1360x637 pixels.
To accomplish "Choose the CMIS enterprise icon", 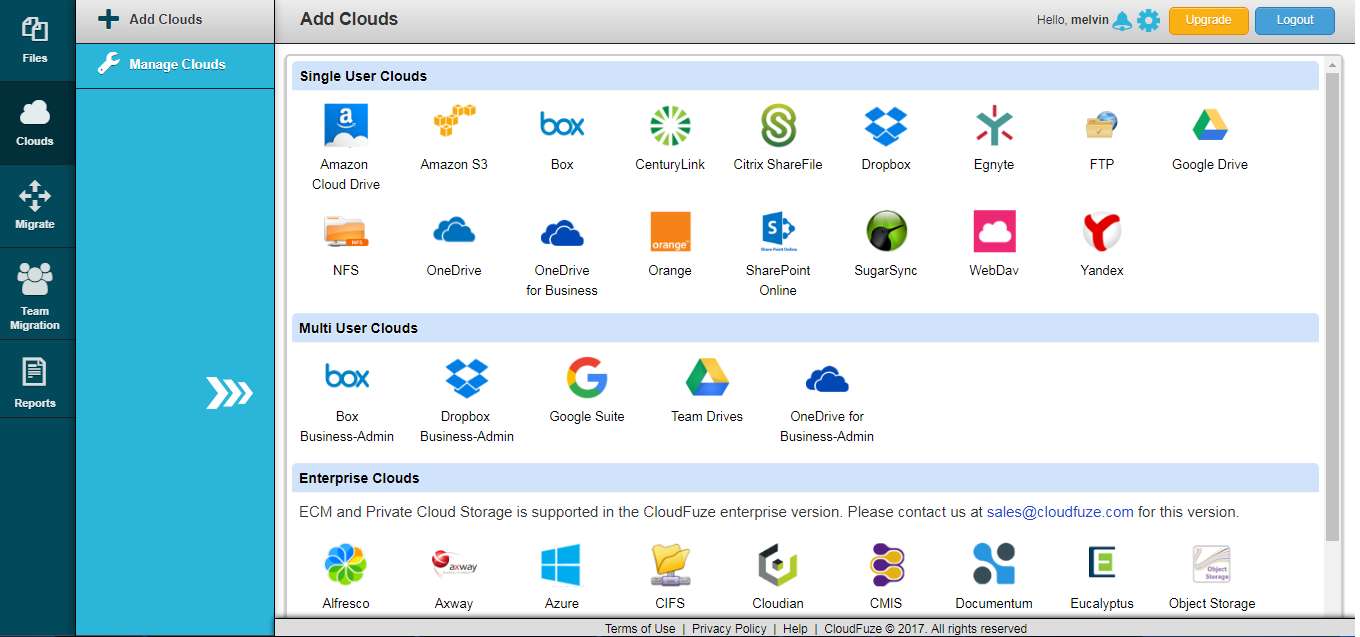I will click(886, 565).
